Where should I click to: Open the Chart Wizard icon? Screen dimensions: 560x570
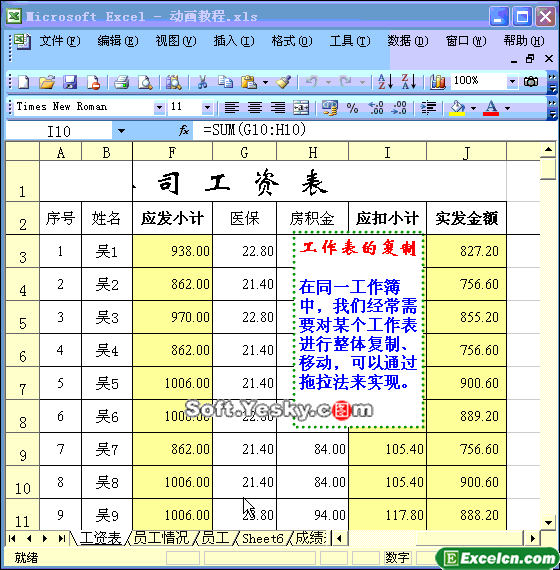437,82
